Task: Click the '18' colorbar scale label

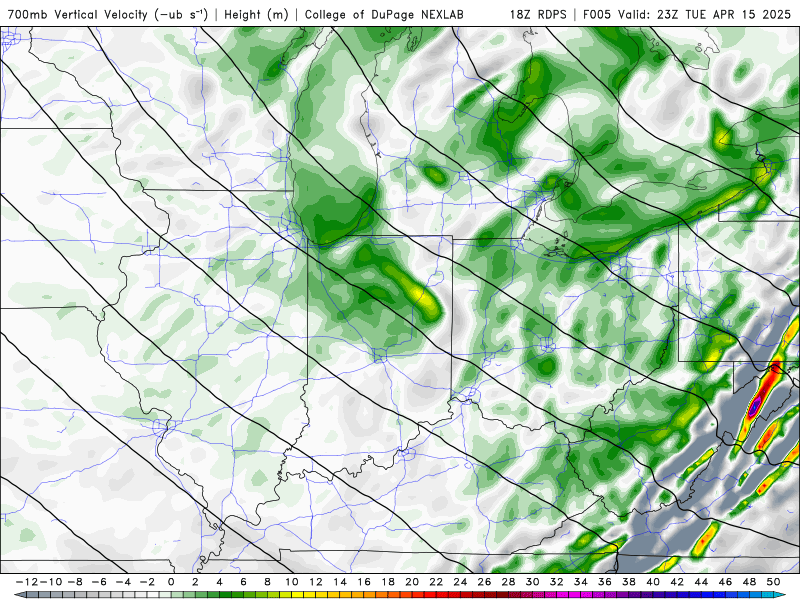Action: pos(388,582)
